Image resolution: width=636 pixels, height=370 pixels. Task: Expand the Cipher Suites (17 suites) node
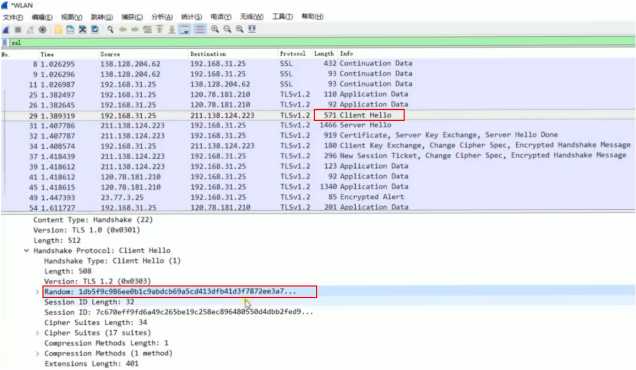point(37,333)
